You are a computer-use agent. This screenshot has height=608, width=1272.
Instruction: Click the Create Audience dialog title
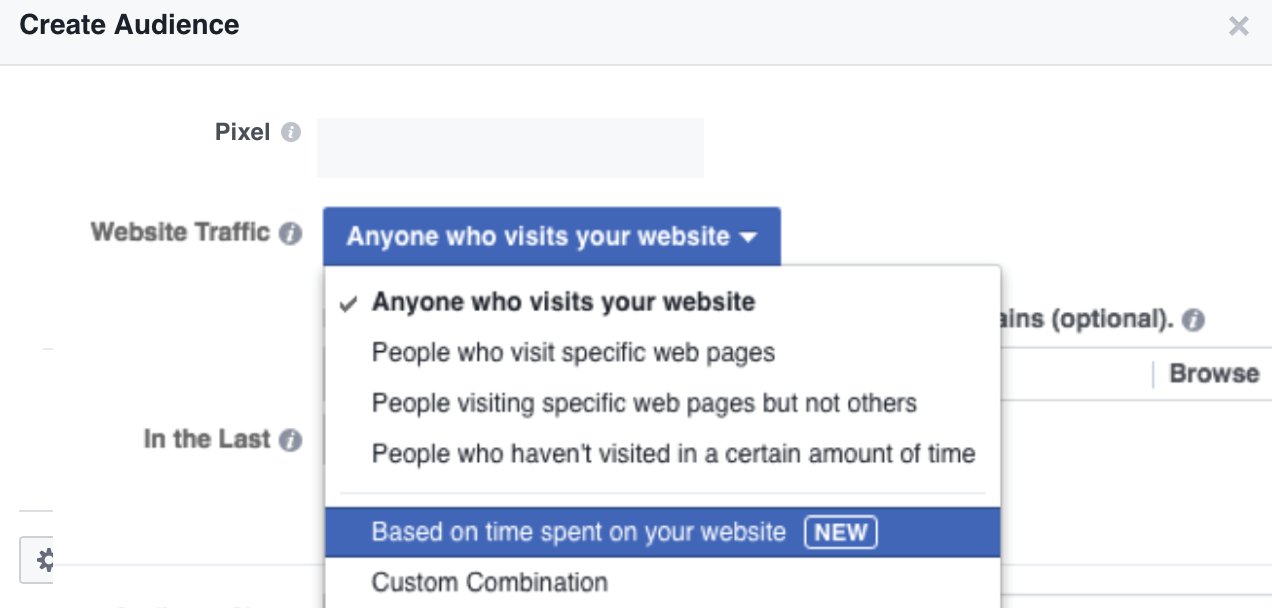point(129,25)
